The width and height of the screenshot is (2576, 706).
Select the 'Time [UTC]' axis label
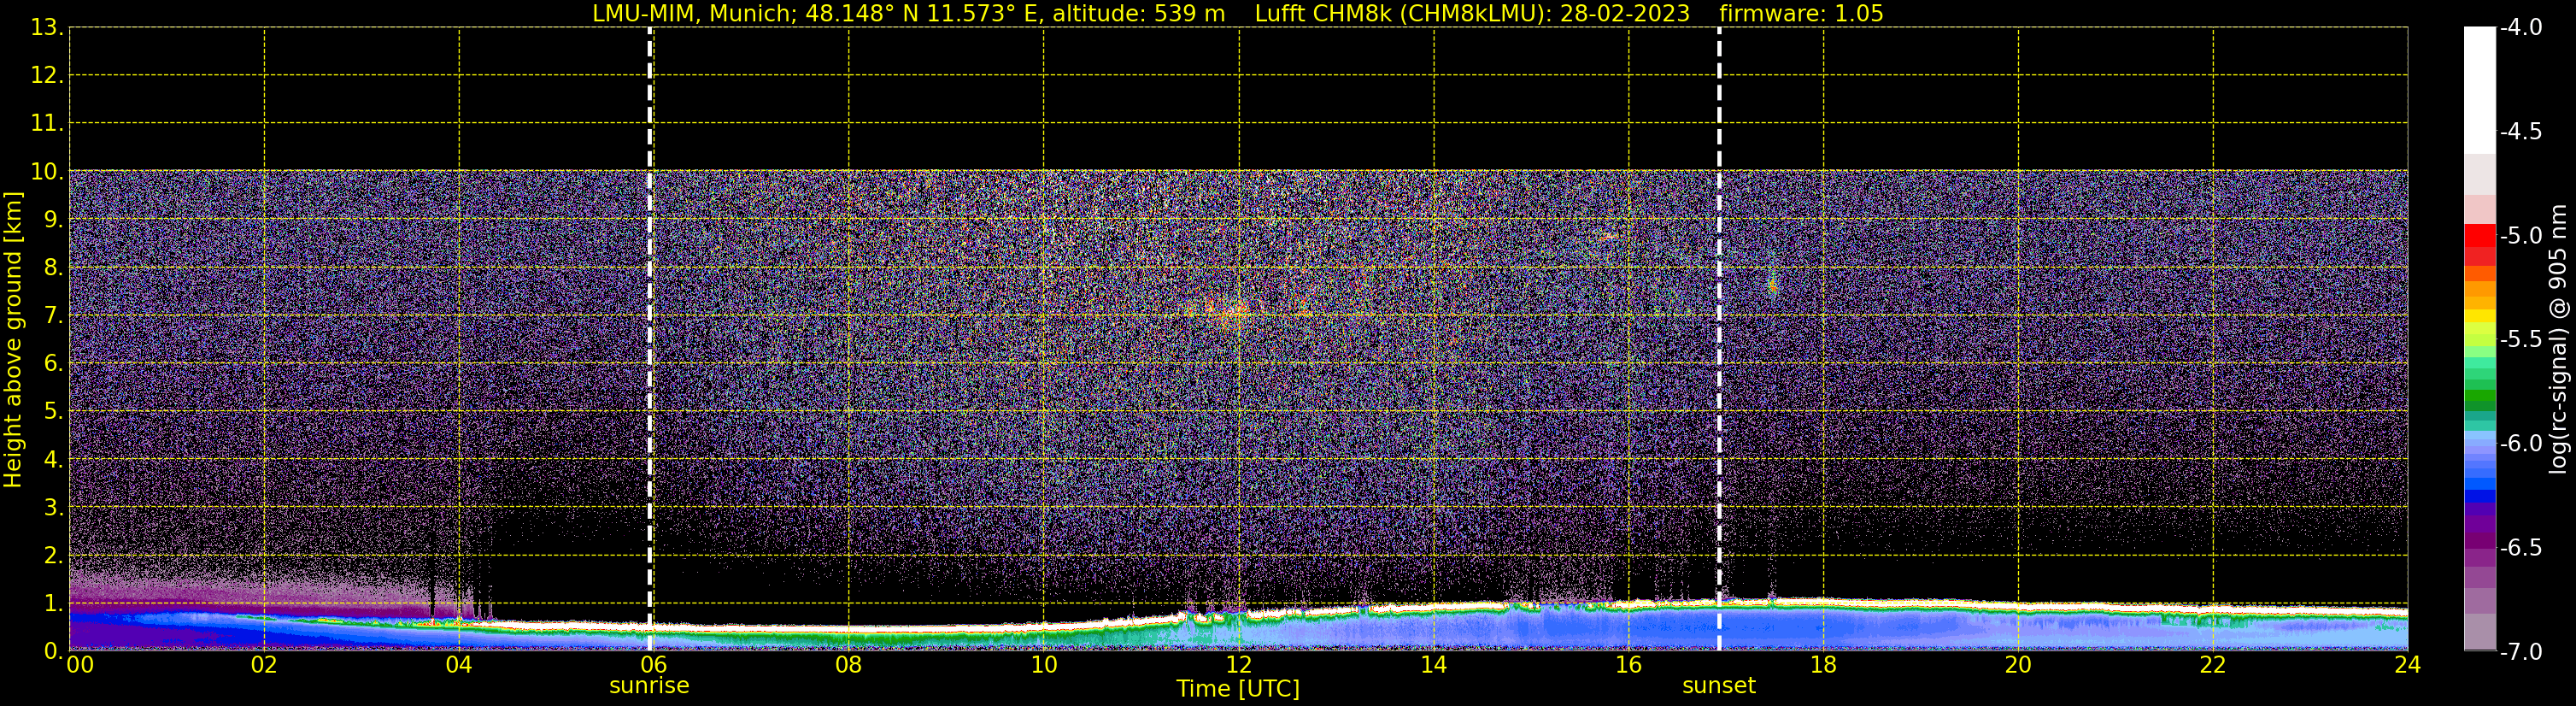(x=1237, y=689)
